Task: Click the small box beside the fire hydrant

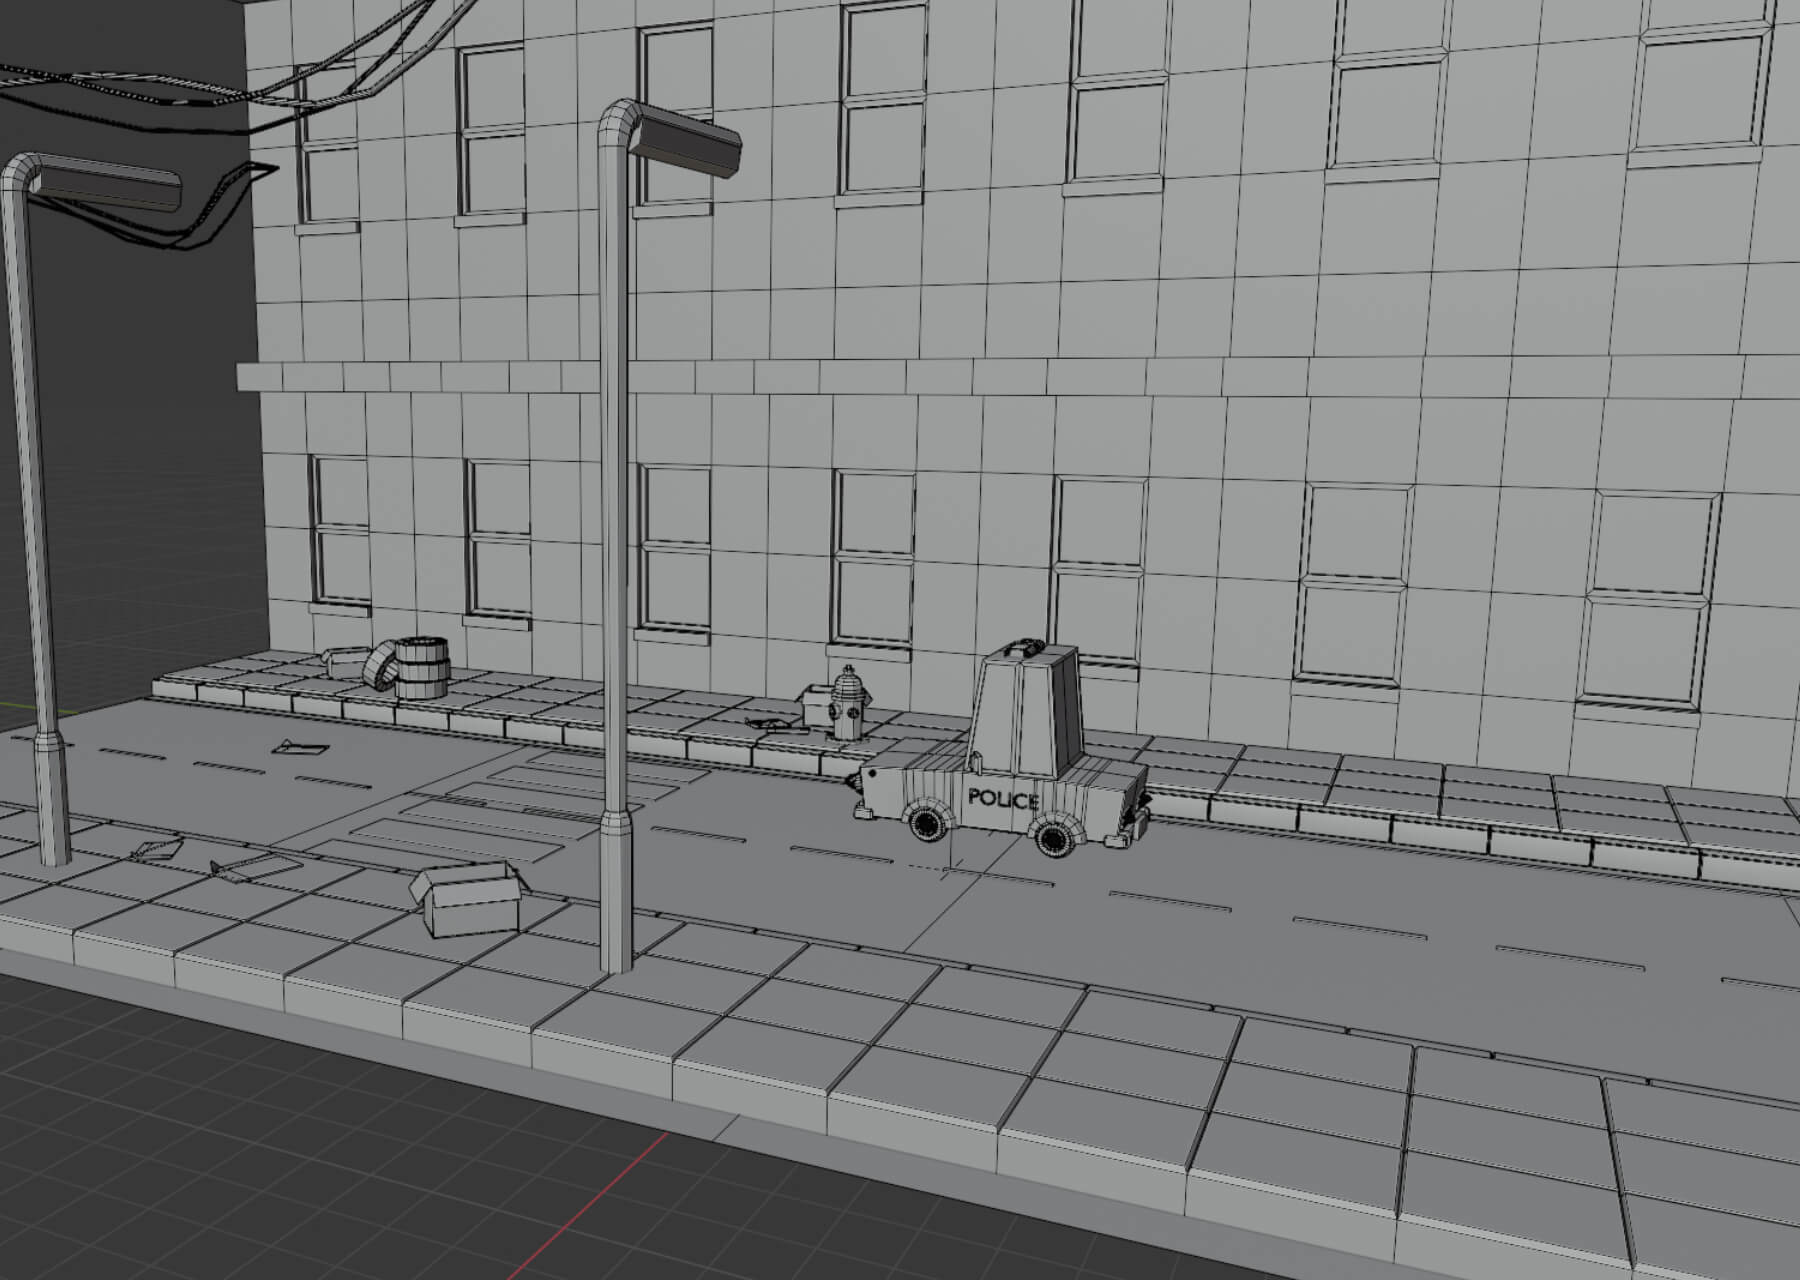Action: pyautogui.click(x=816, y=704)
